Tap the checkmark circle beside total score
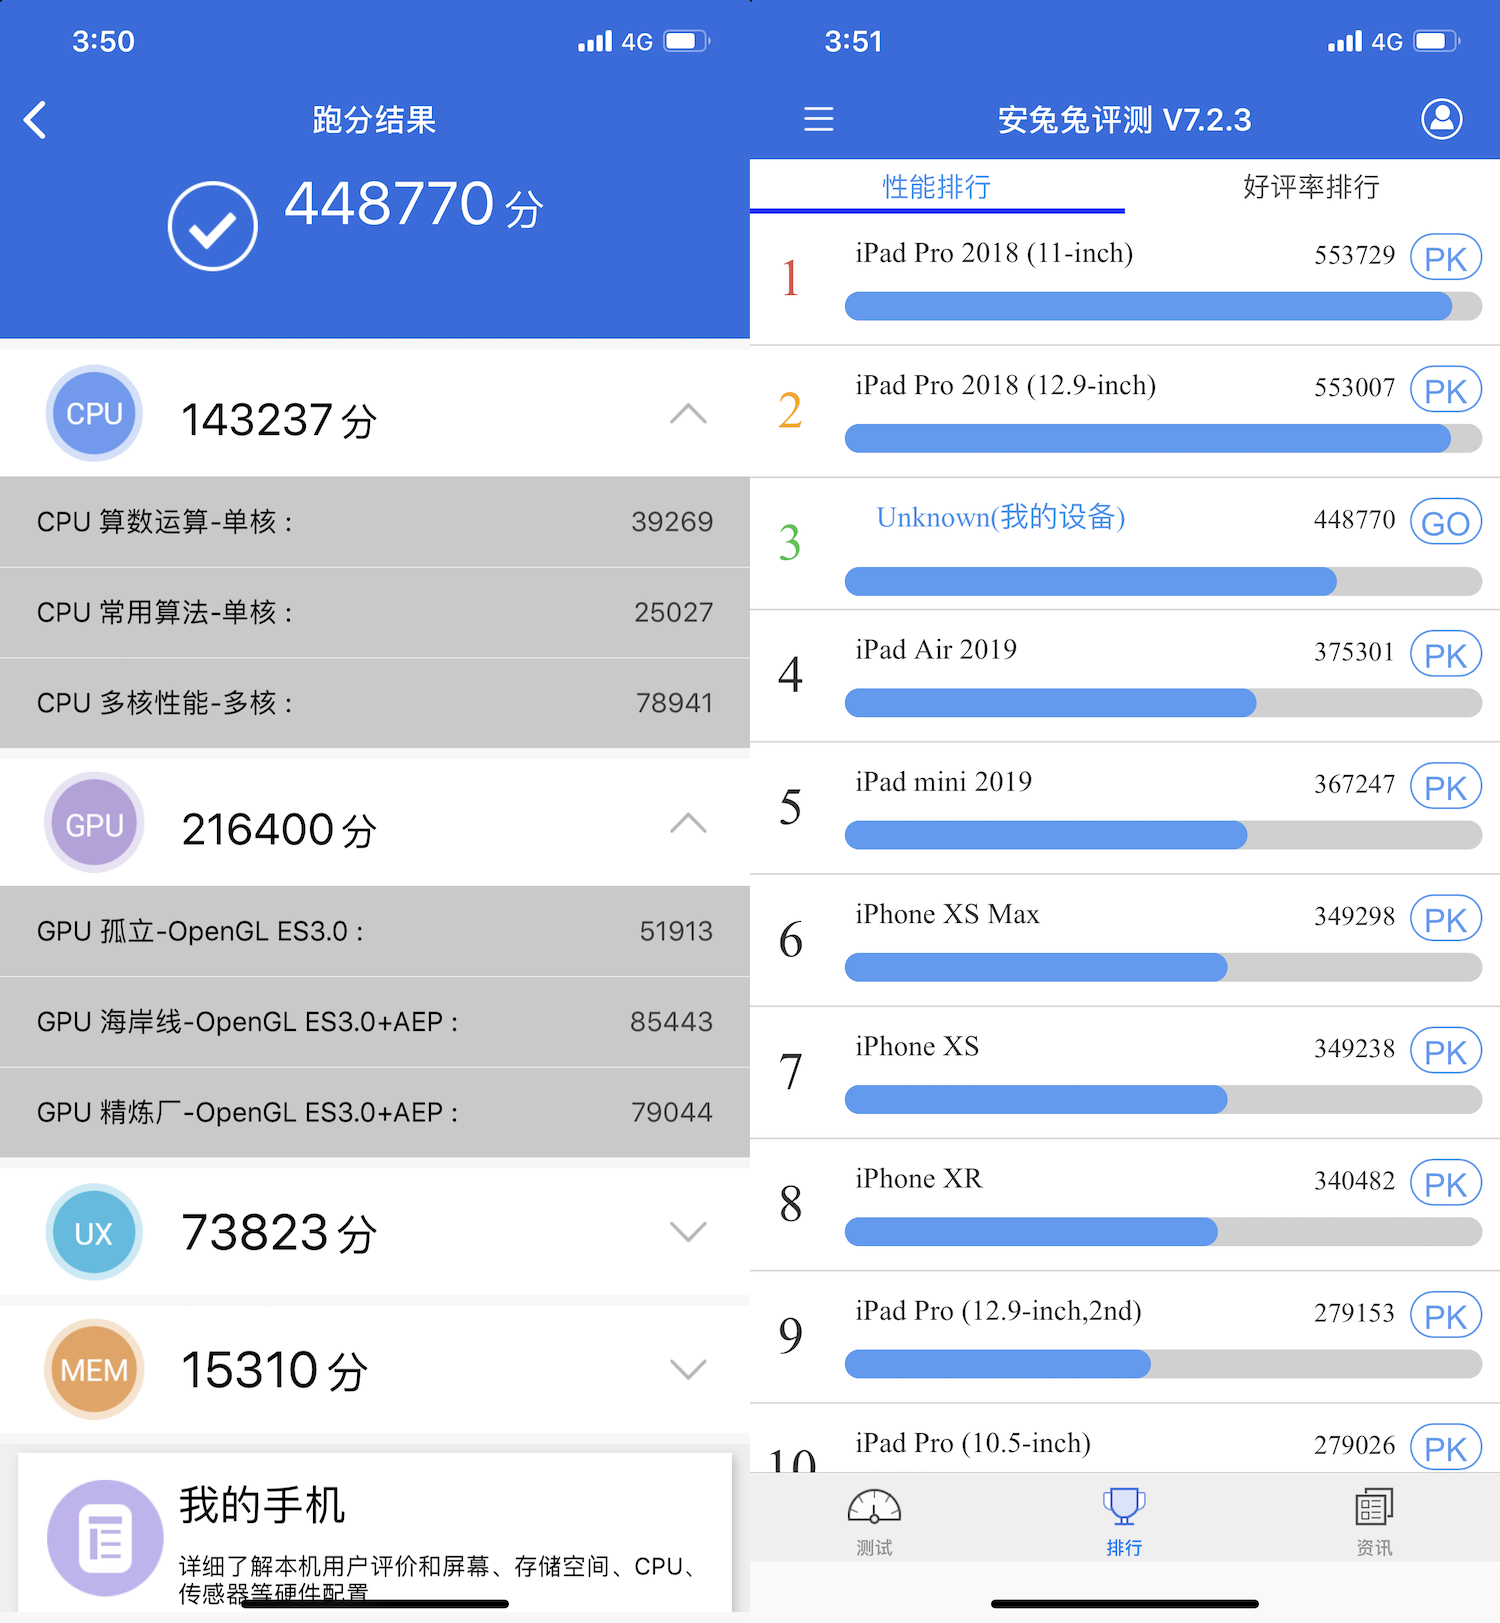 pos(212,226)
